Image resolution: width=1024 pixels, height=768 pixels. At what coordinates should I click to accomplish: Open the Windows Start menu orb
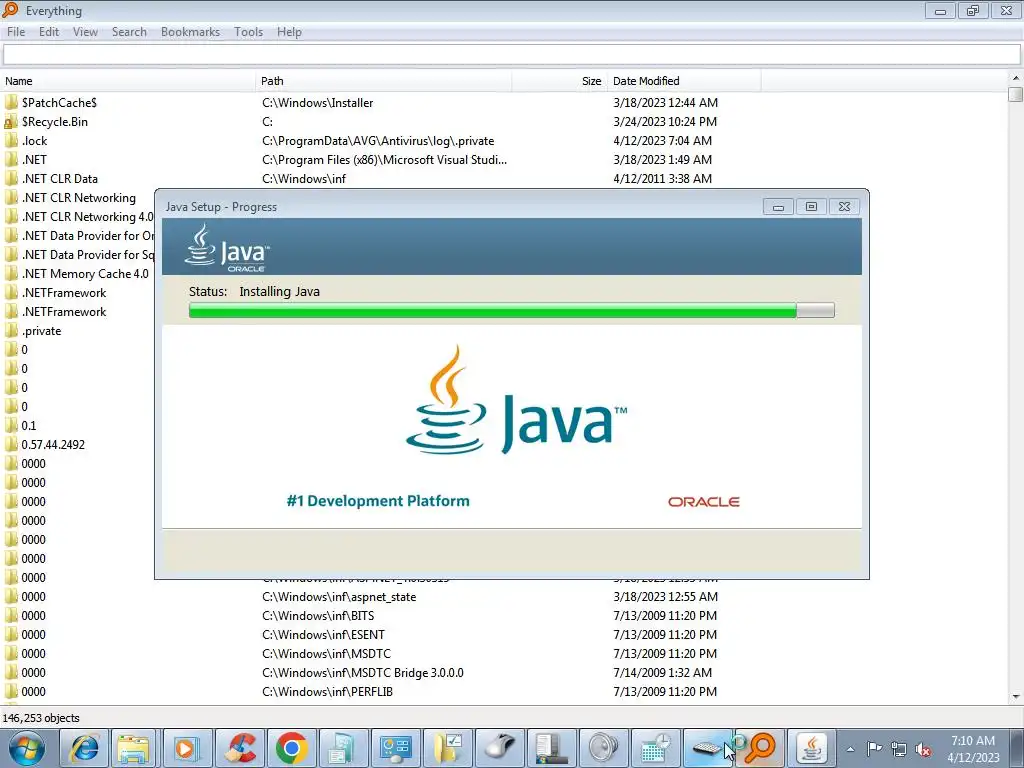point(27,748)
